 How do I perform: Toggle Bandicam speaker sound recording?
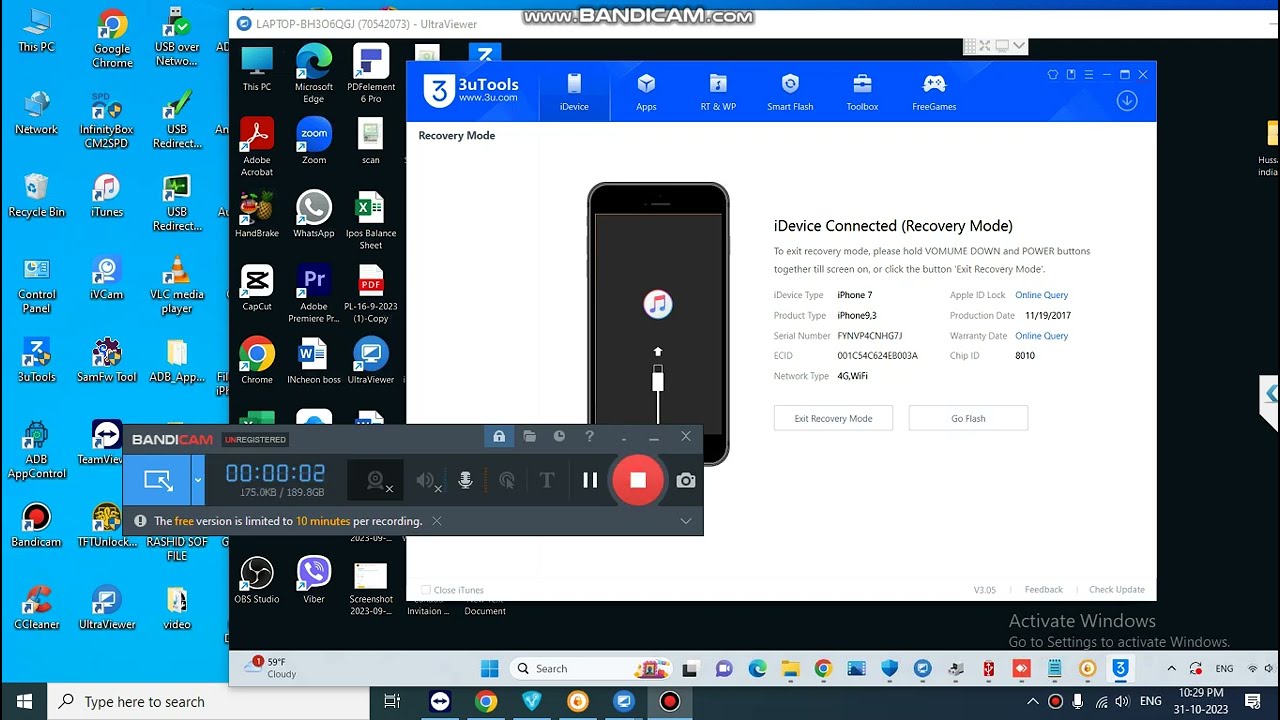[x=428, y=481]
